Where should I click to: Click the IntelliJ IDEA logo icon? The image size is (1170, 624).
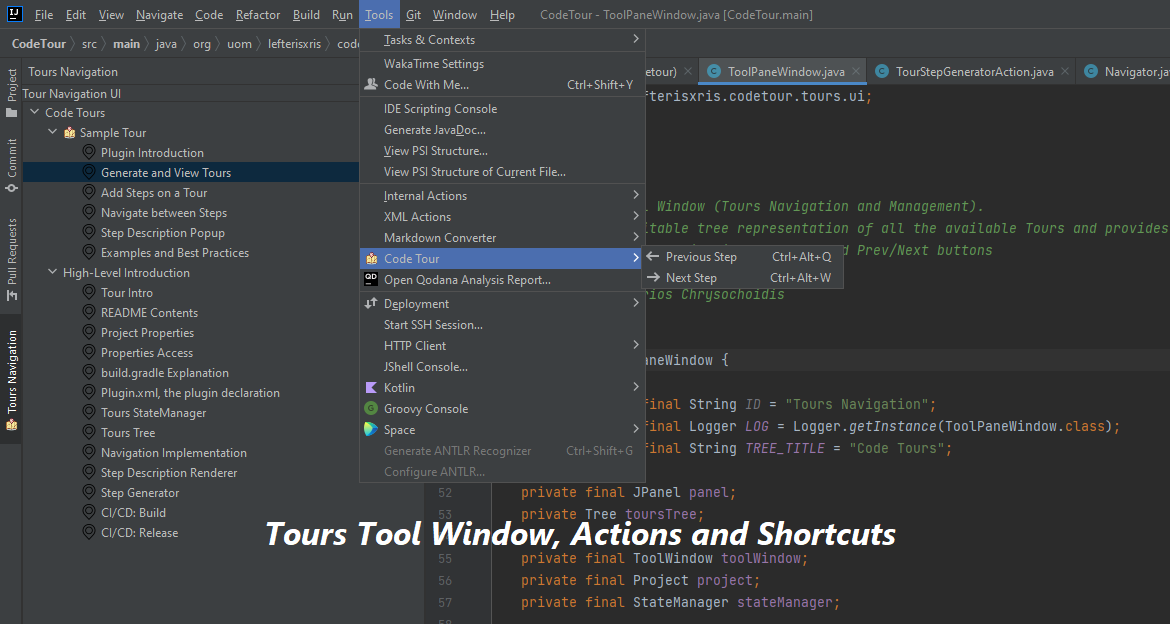coord(15,14)
